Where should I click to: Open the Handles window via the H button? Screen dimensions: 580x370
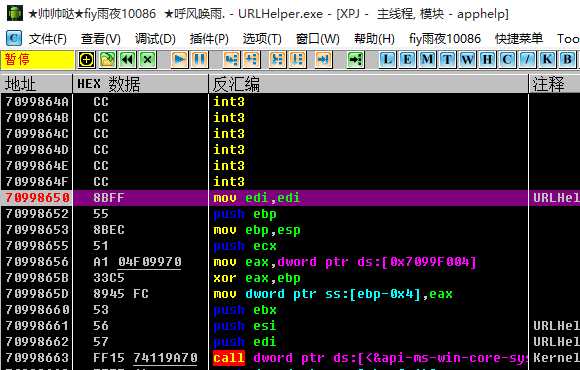[487, 60]
